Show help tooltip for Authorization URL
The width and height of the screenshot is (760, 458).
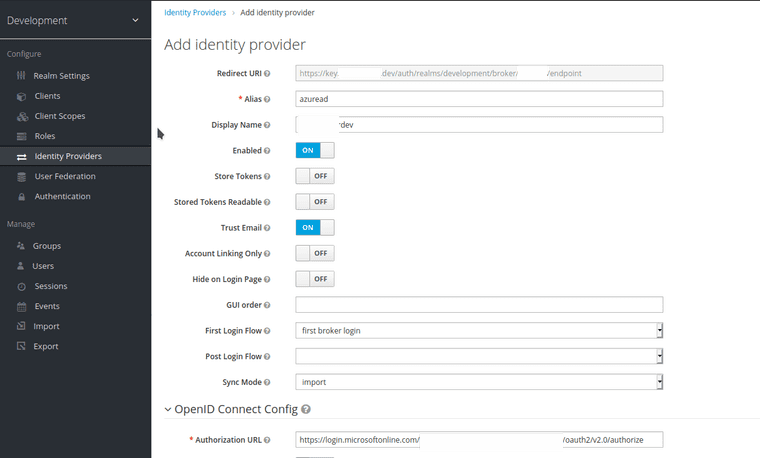(x=267, y=440)
